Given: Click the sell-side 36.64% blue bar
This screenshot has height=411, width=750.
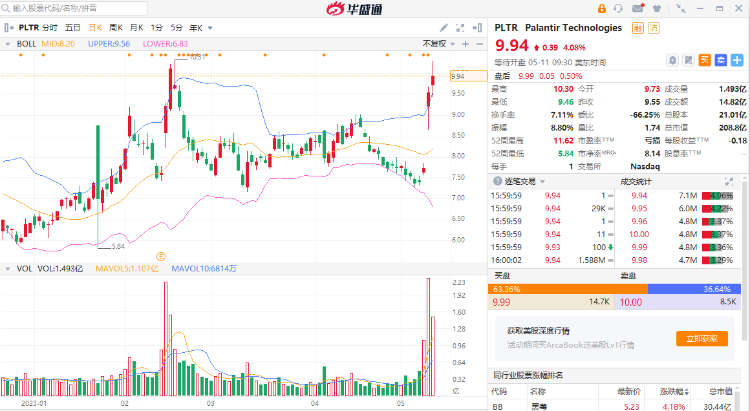Looking at the screenshot, I should [x=694, y=289].
